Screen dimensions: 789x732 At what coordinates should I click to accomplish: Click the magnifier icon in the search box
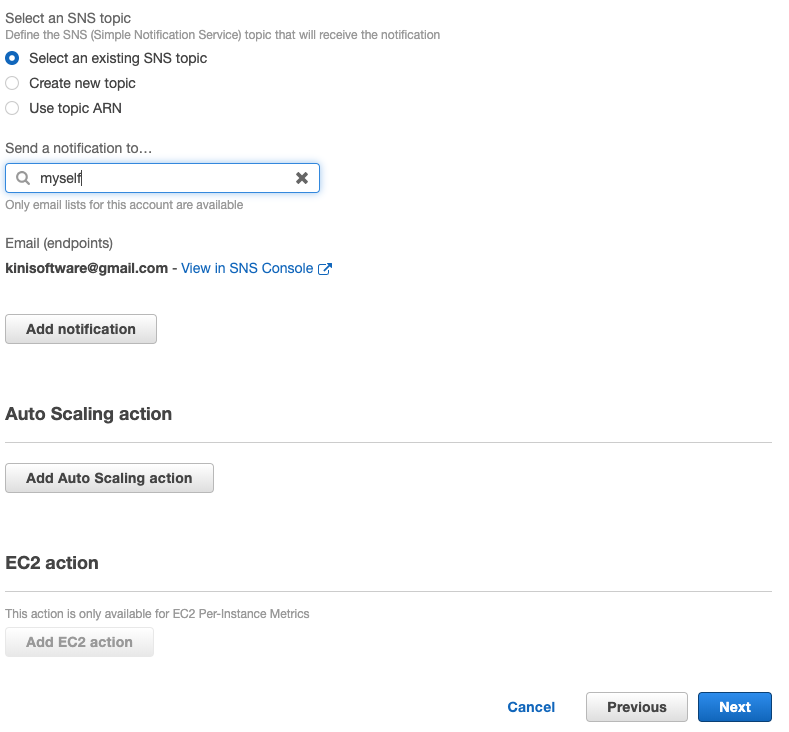[23, 178]
